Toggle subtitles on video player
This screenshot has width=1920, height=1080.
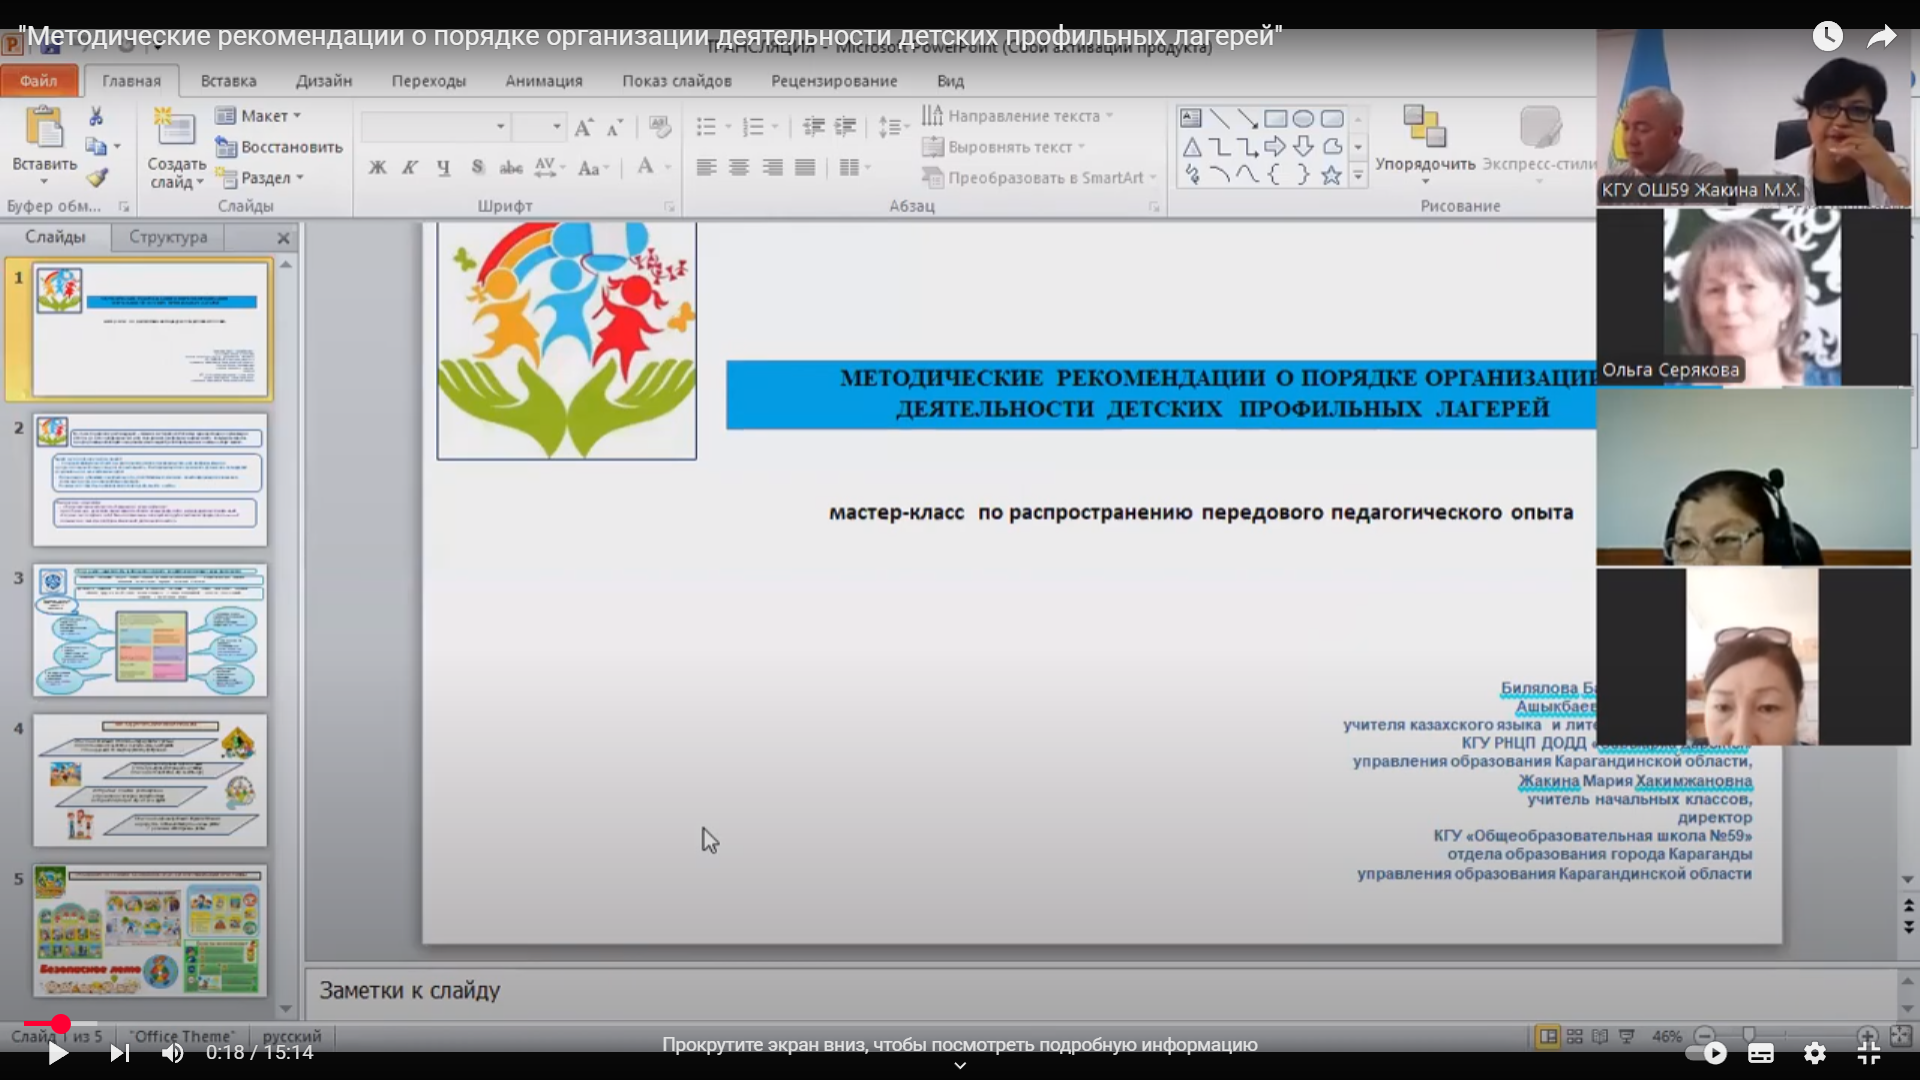[1761, 1053]
